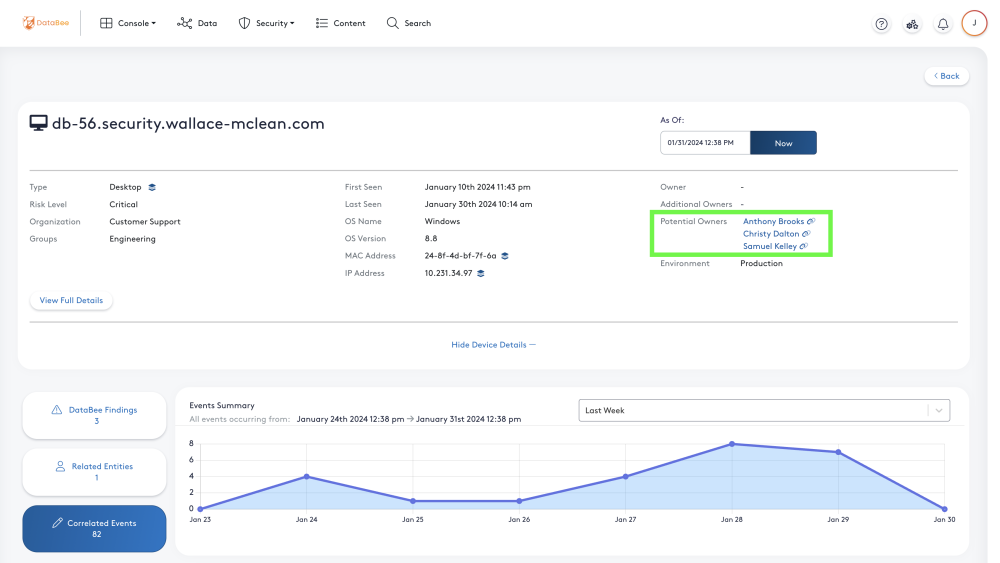
Task: Click the hostname db-56.security.wallace-mclean.com
Action: coord(188,124)
